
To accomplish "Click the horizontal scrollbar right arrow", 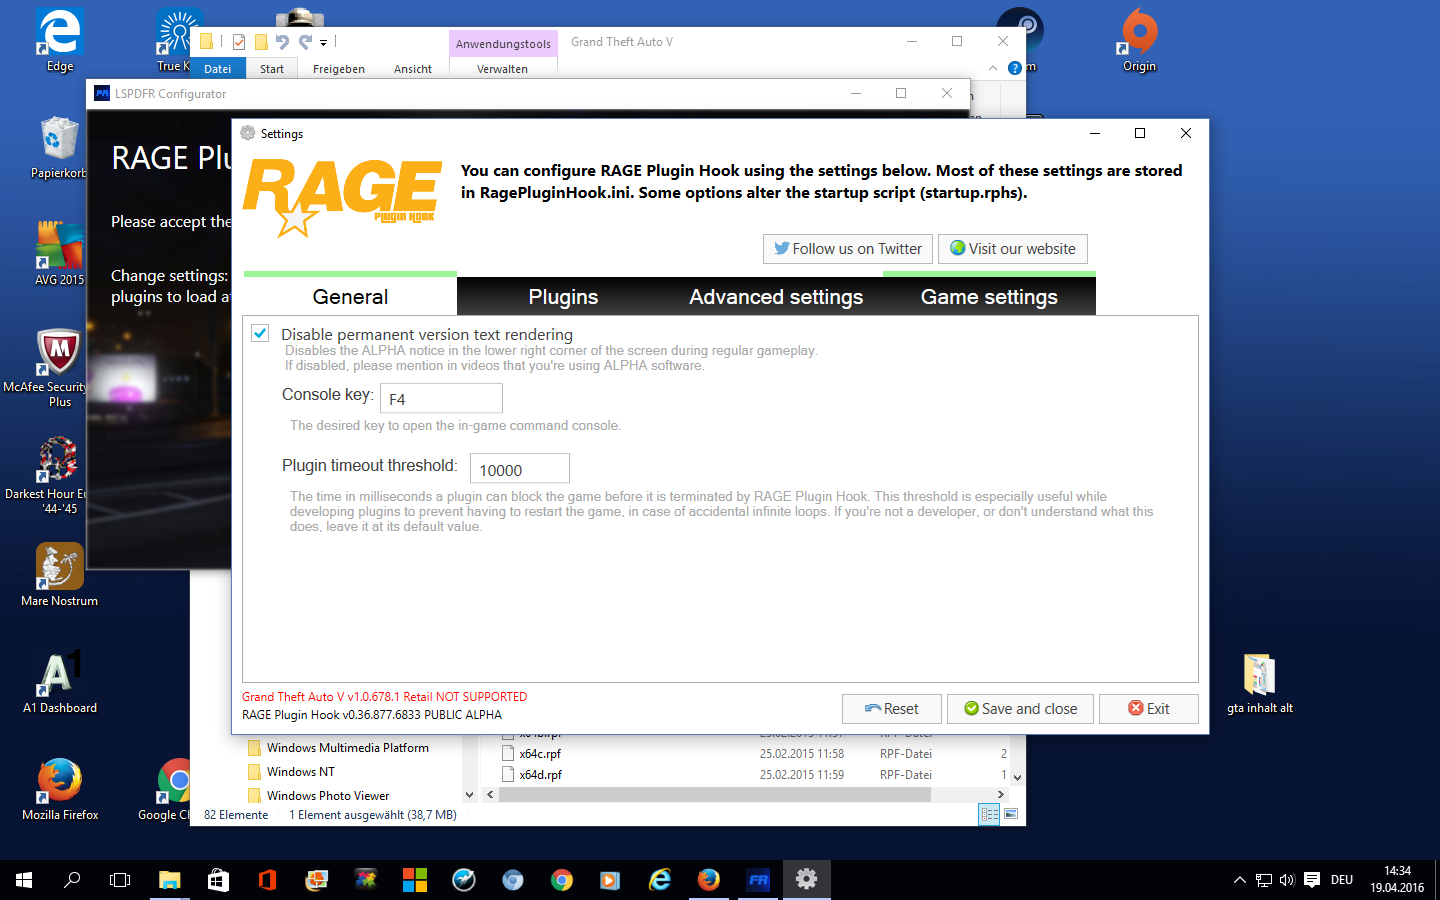I will pos(1000,795).
